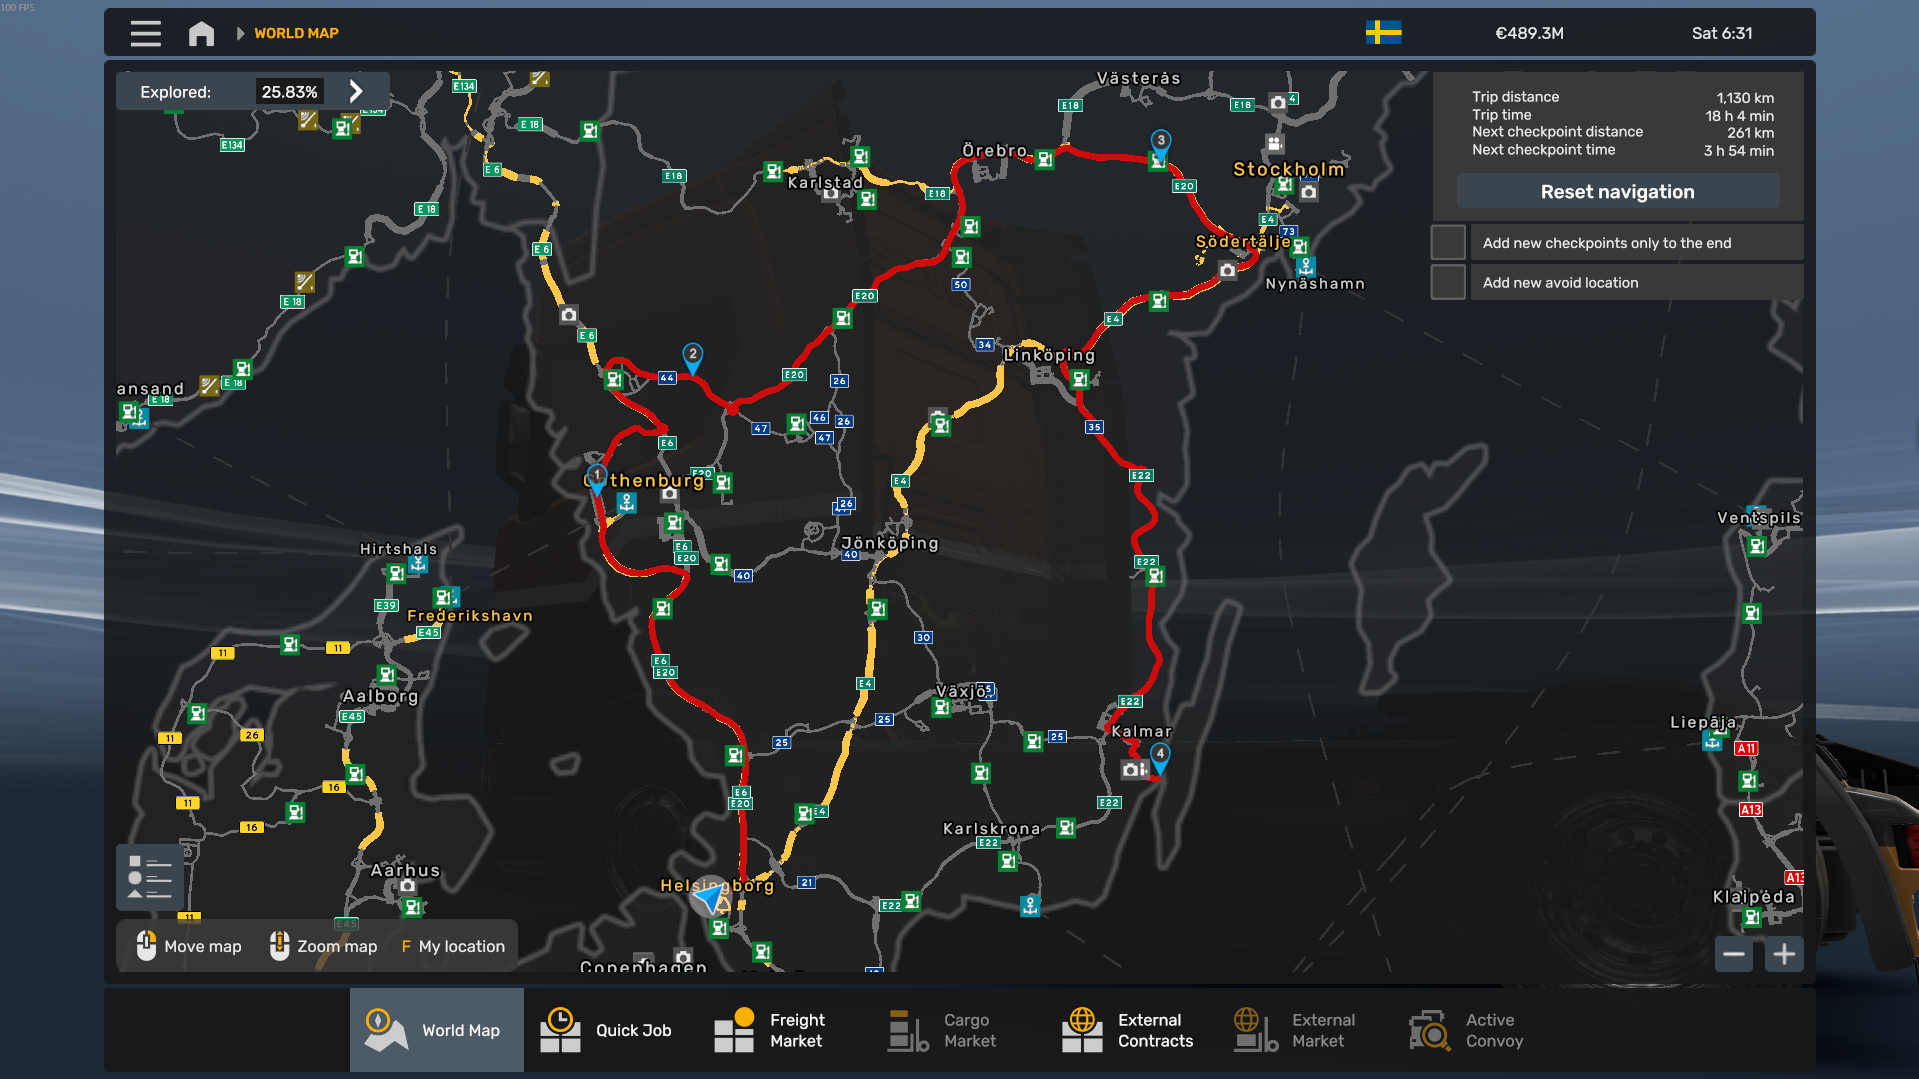The width and height of the screenshot is (1919, 1079).
Task: Click the WORLD MAP breadcrumb arrow
Action: 240,33
